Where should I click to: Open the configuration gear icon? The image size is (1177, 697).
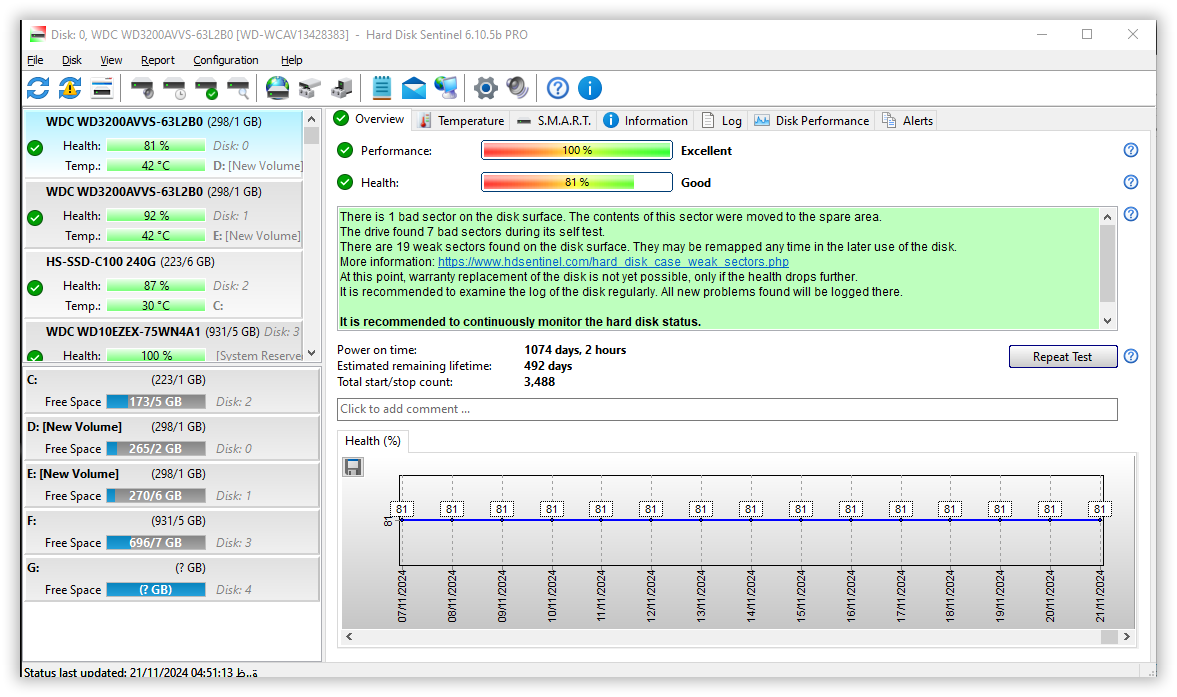(x=485, y=88)
